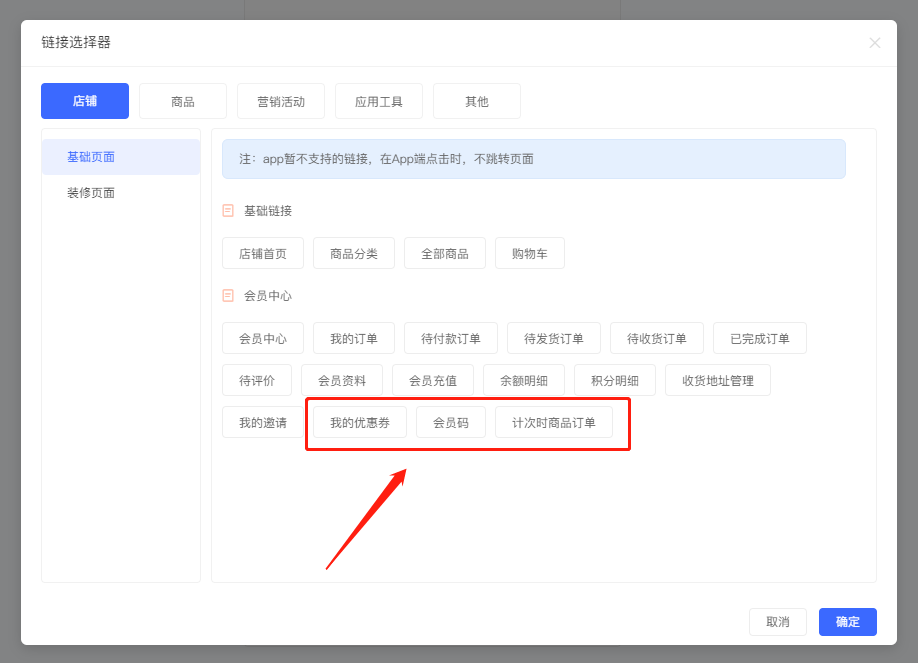Image resolution: width=918 pixels, height=663 pixels.
Task: Pick the 待付款订单 link option
Action: tap(451, 339)
